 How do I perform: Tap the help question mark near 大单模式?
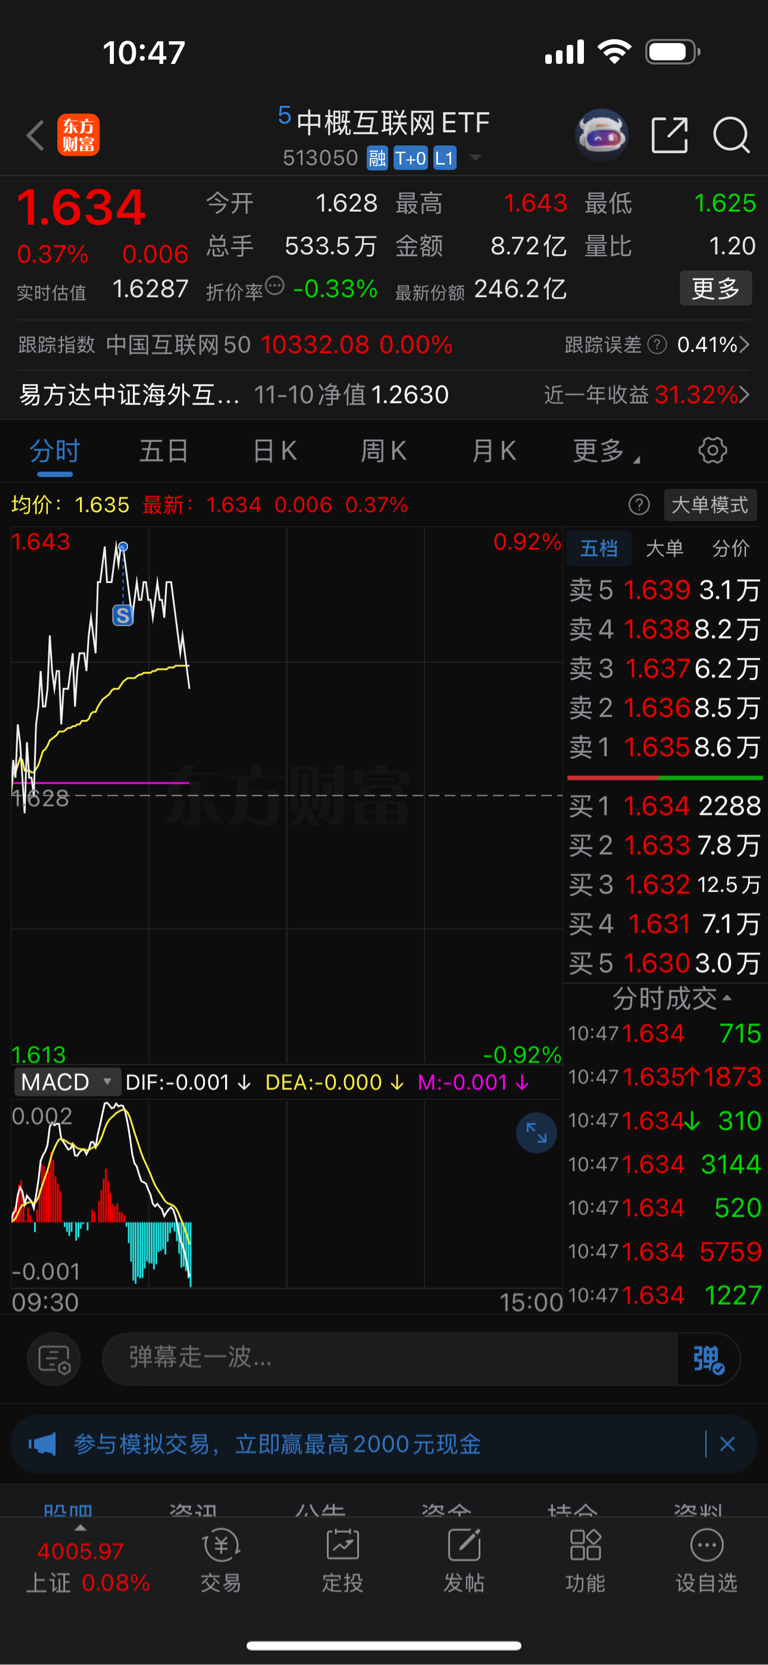(x=639, y=505)
